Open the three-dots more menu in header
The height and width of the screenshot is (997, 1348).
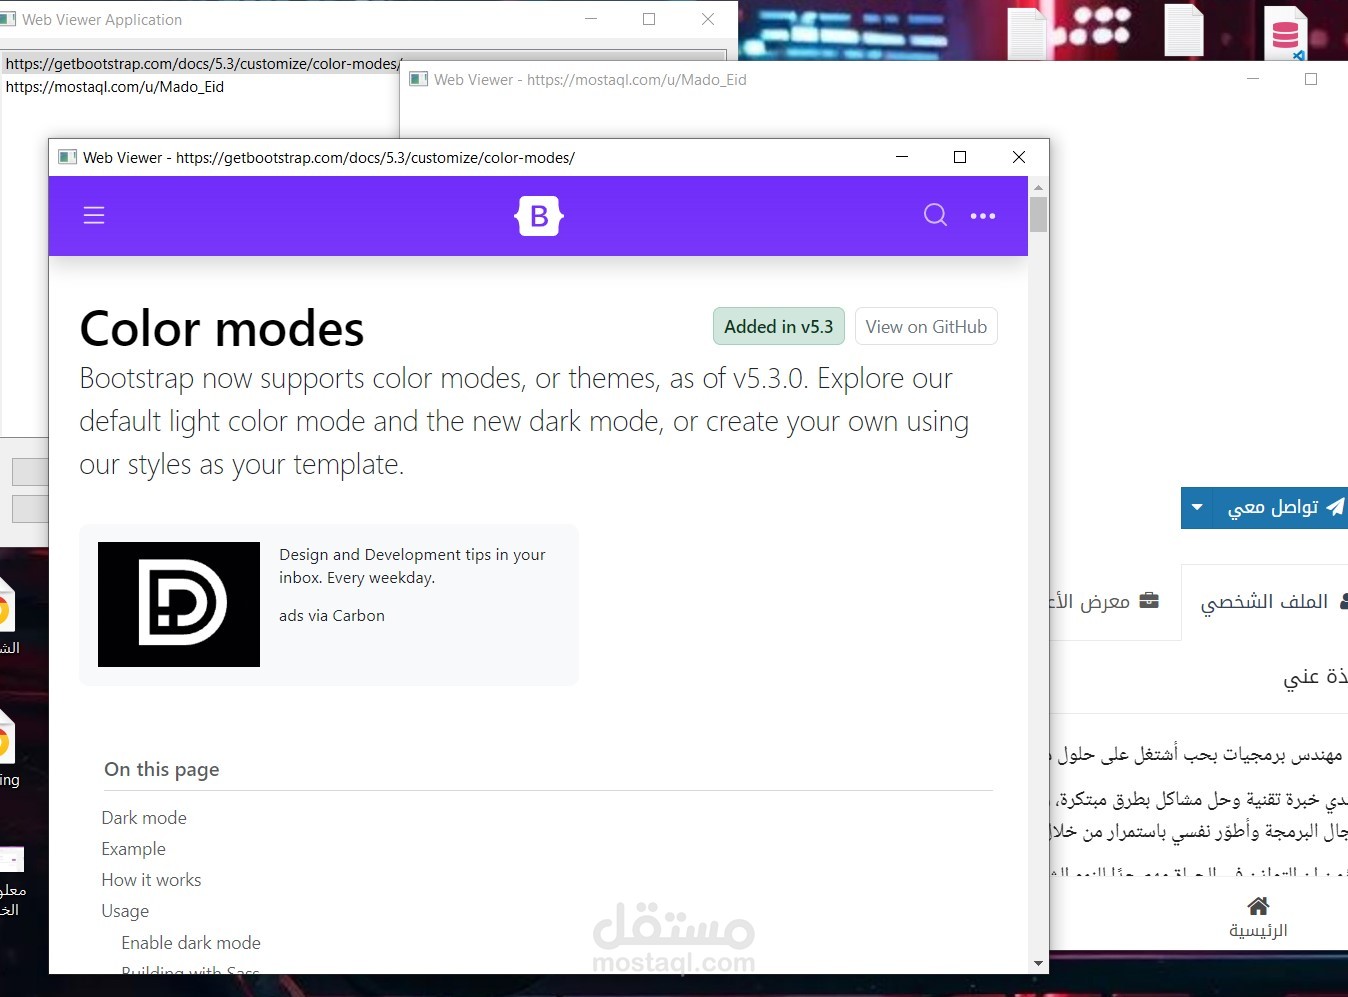coord(983,216)
